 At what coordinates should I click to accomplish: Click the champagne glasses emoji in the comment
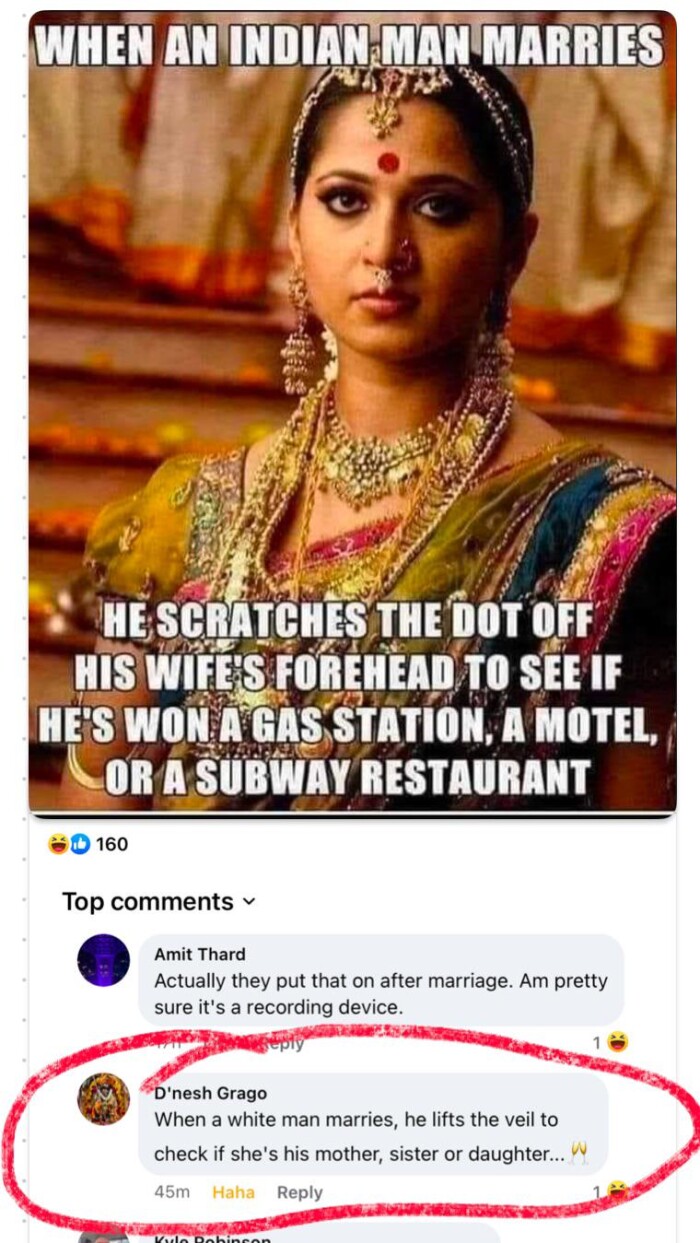[x=579, y=1154]
